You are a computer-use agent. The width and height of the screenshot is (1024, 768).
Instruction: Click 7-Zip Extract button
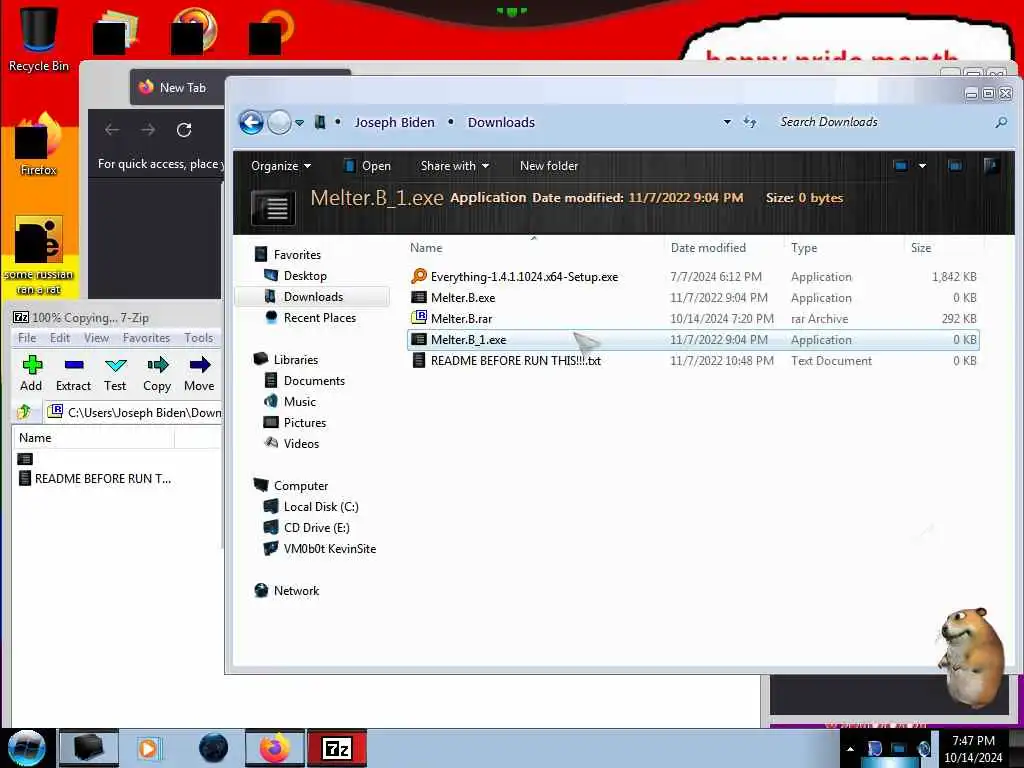pos(73,374)
